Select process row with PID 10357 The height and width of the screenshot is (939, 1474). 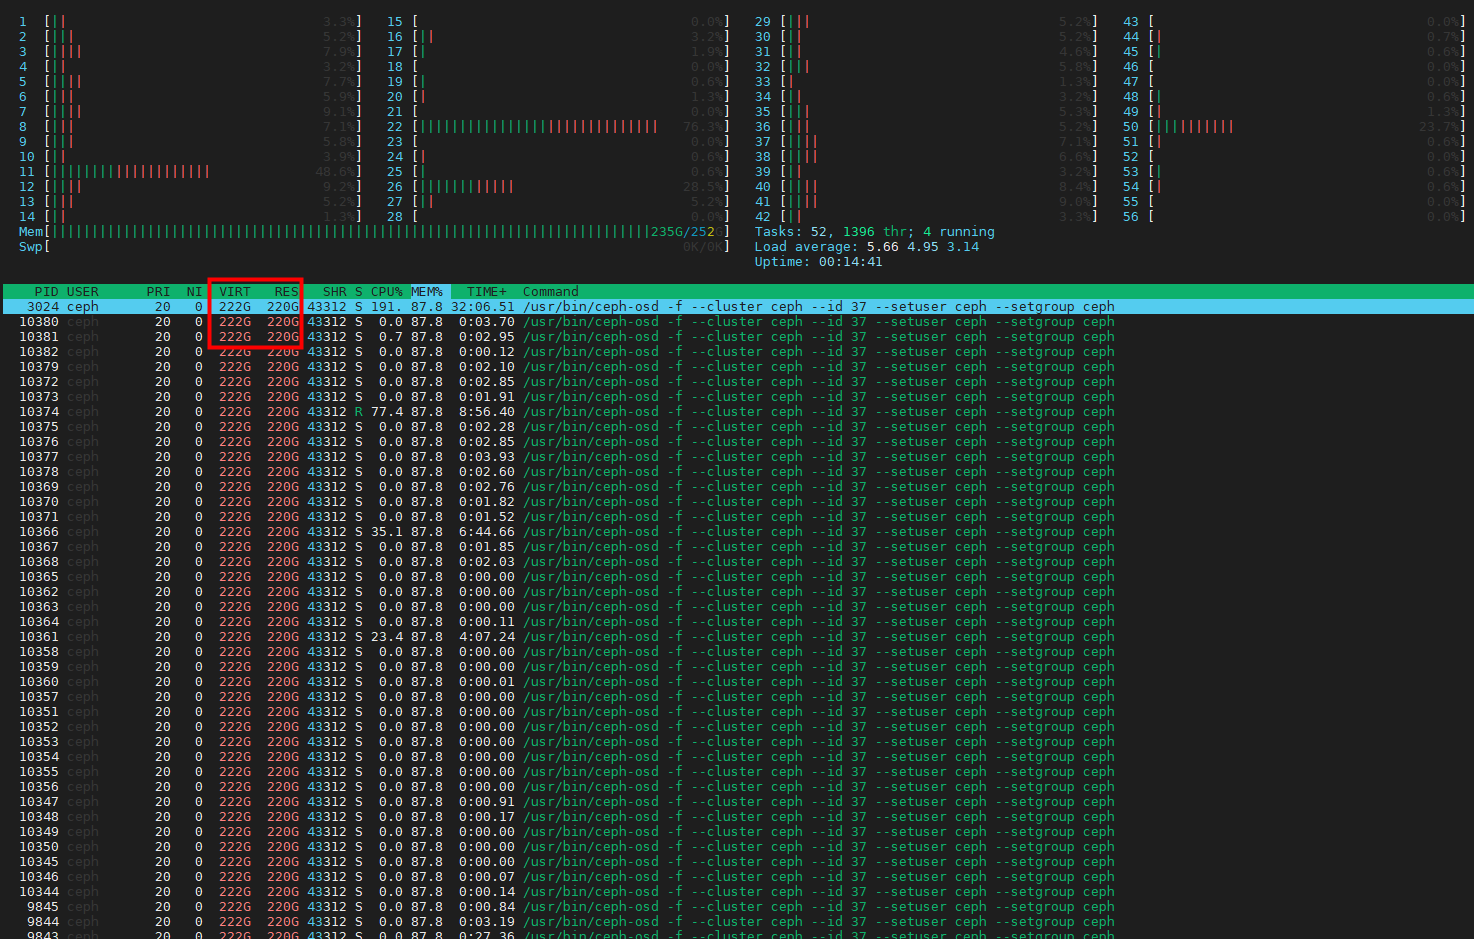point(737,697)
